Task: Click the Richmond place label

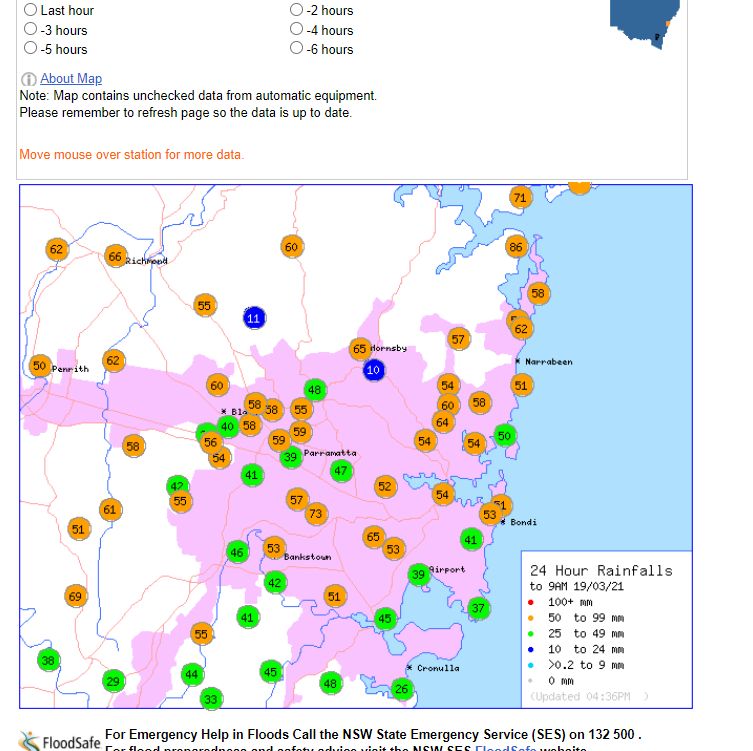Action: coord(146,261)
